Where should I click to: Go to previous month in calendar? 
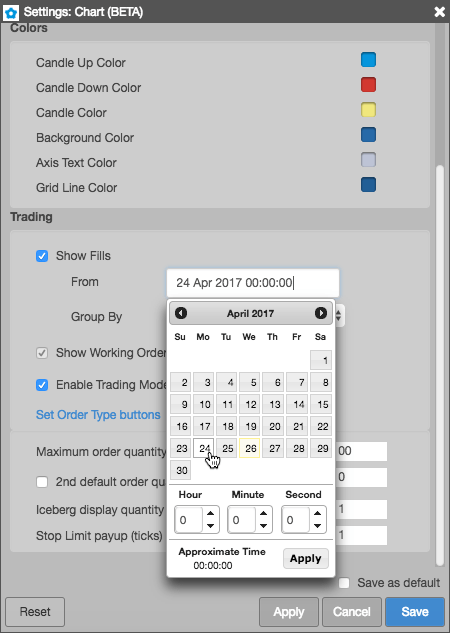point(181,313)
